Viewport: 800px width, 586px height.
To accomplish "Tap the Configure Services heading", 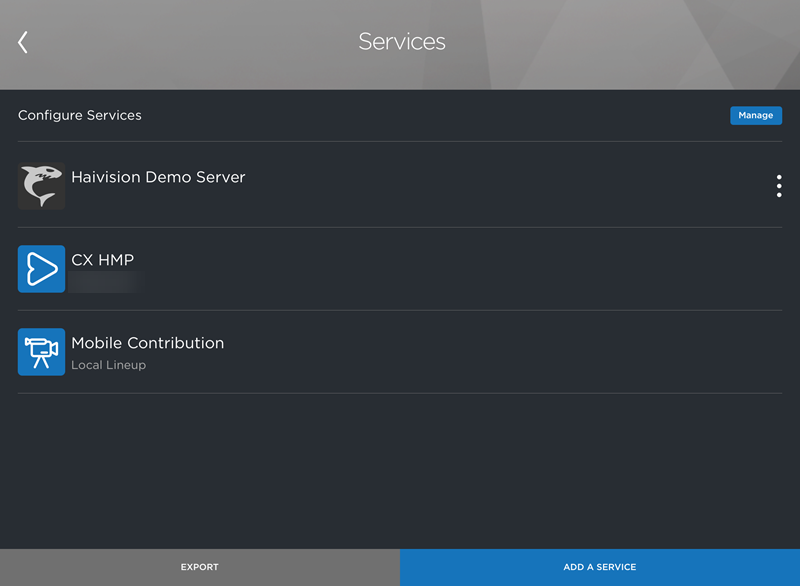I will tap(79, 115).
